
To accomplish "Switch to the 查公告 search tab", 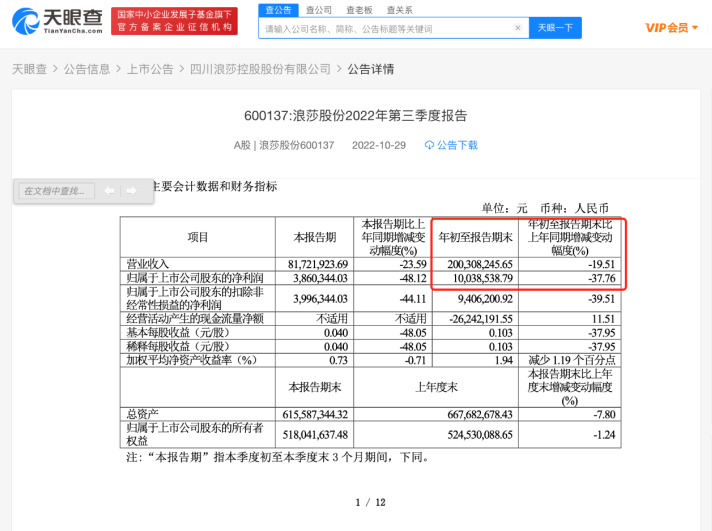I will [x=278, y=10].
